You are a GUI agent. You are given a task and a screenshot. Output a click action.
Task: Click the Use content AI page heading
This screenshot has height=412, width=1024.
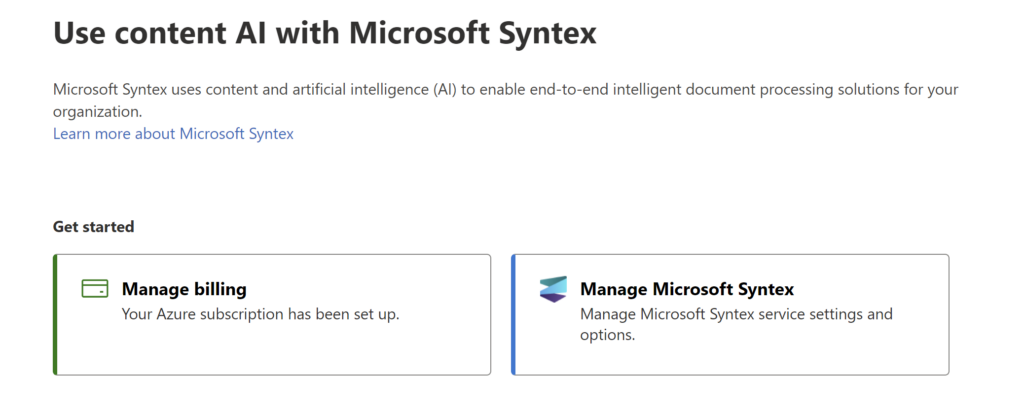click(x=325, y=33)
